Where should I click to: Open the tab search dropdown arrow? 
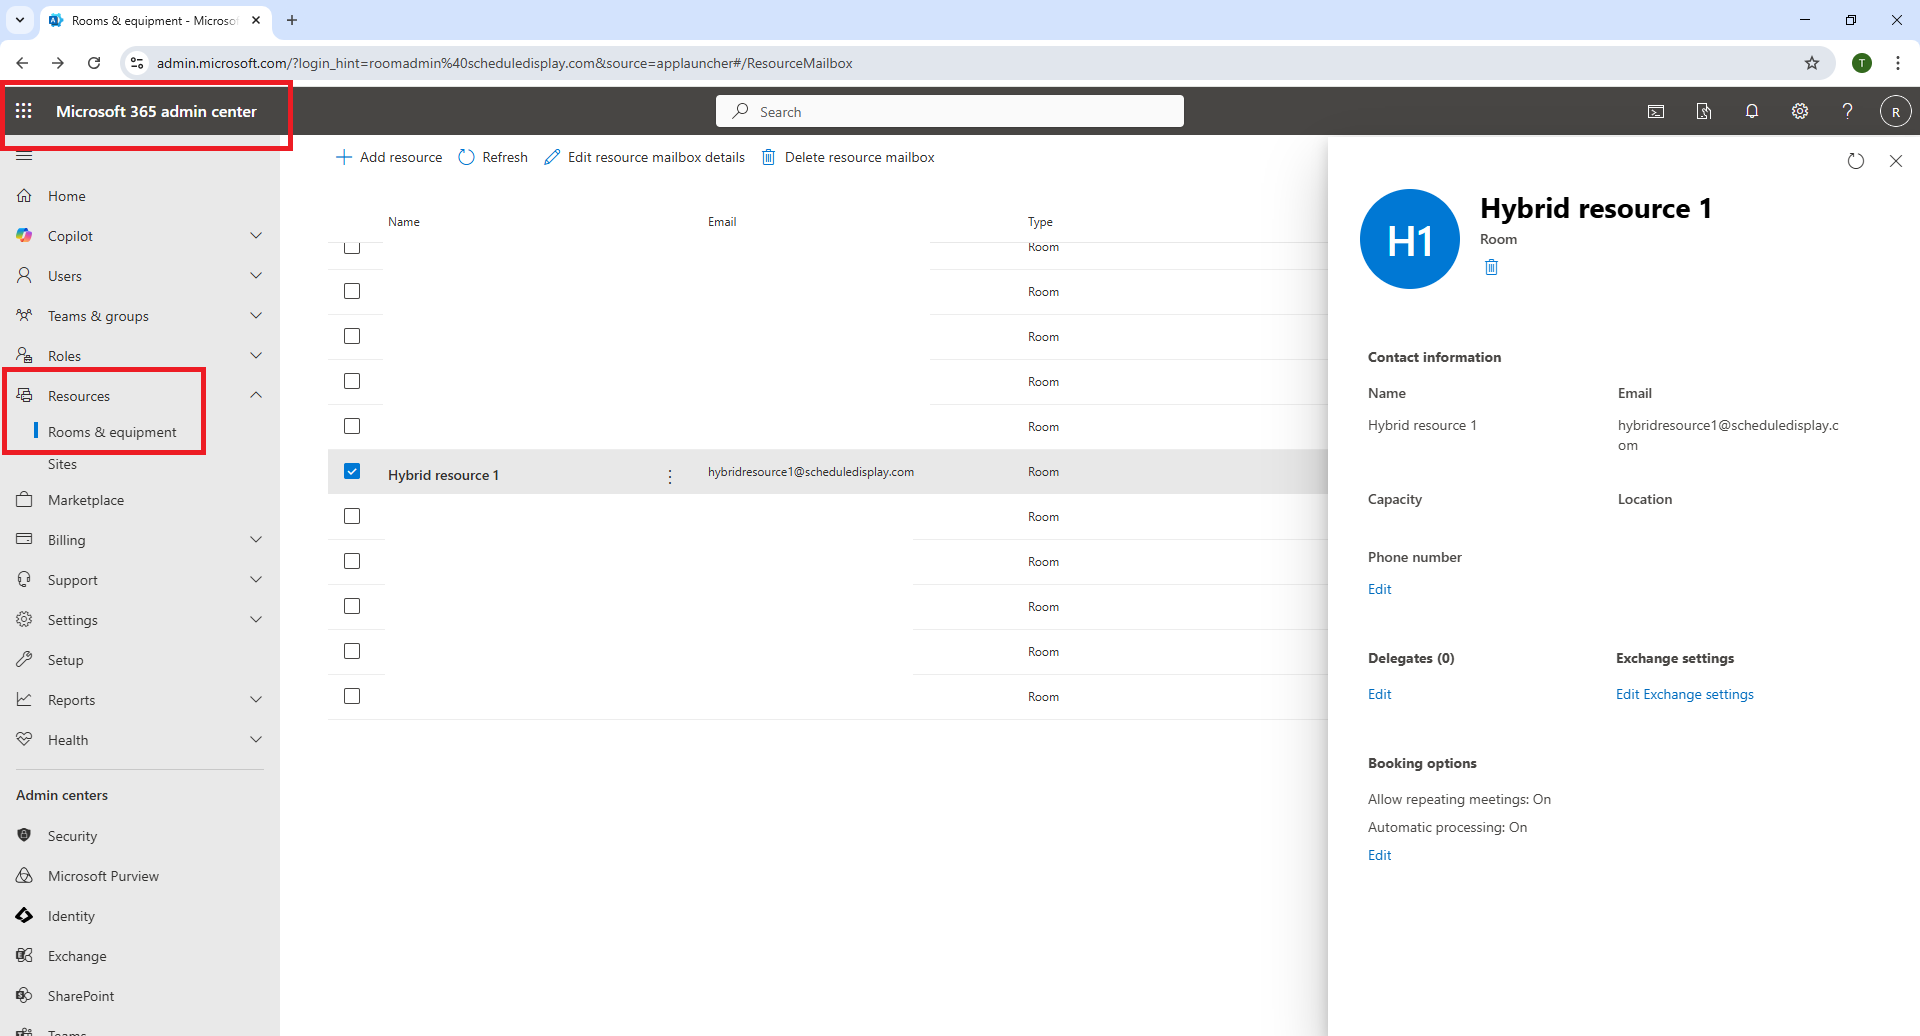click(20, 20)
